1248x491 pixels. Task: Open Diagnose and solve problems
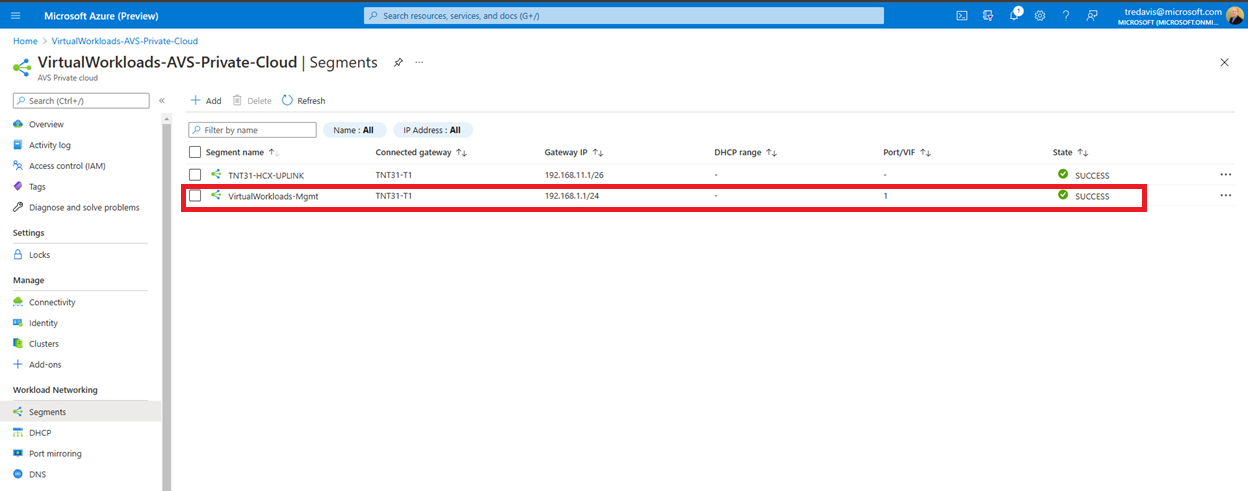84,208
